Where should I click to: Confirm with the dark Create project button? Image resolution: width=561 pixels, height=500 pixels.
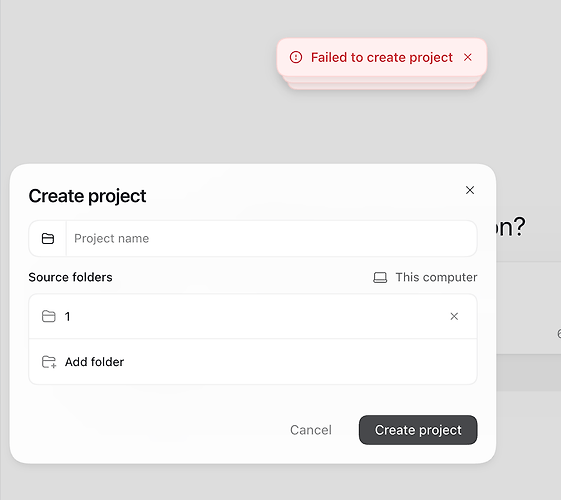coord(418,430)
